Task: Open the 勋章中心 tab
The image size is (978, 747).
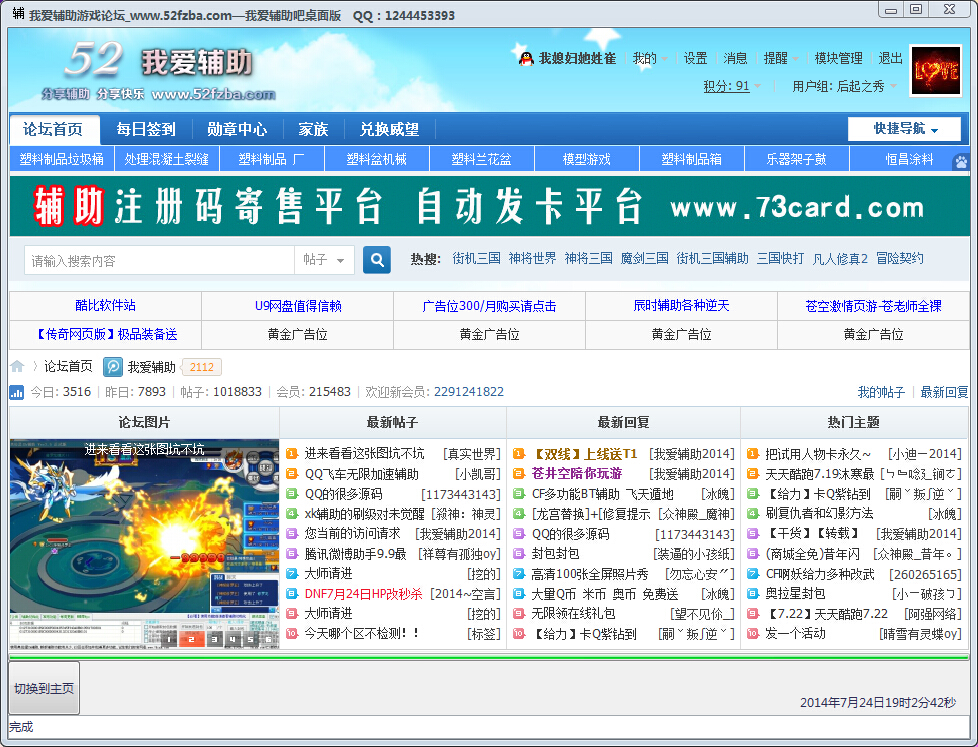Action: [237, 129]
